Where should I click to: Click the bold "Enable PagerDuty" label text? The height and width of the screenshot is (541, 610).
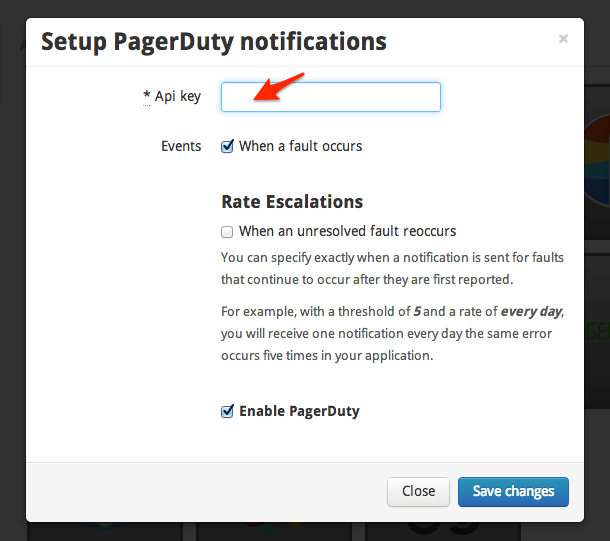(x=299, y=411)
